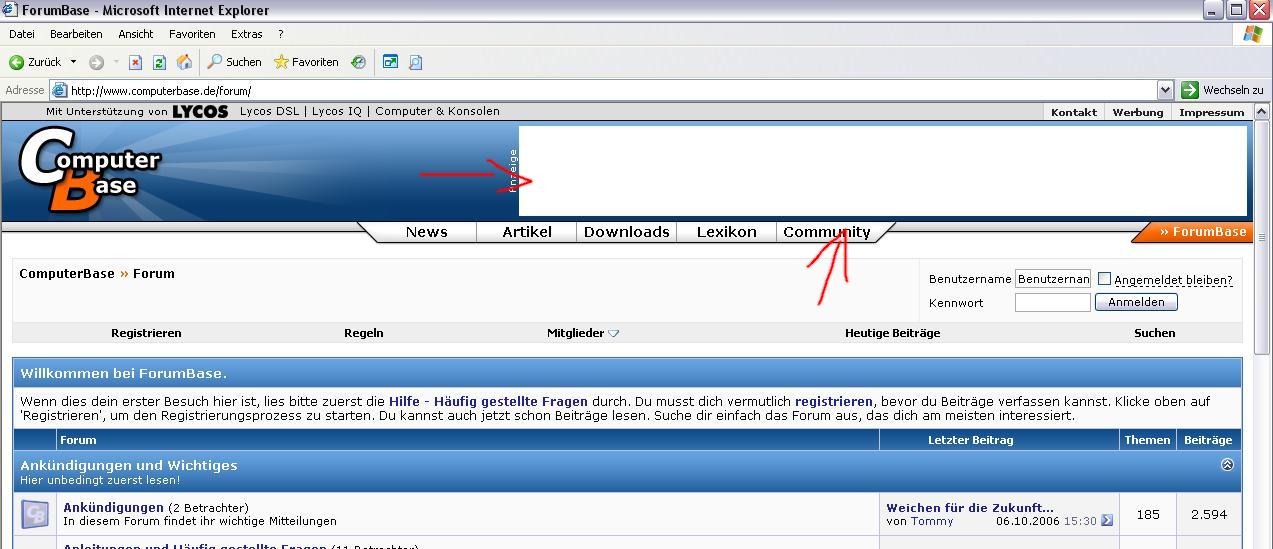
Task: Open the History (Verlauf) clock icon
Action: pos(358,62)
